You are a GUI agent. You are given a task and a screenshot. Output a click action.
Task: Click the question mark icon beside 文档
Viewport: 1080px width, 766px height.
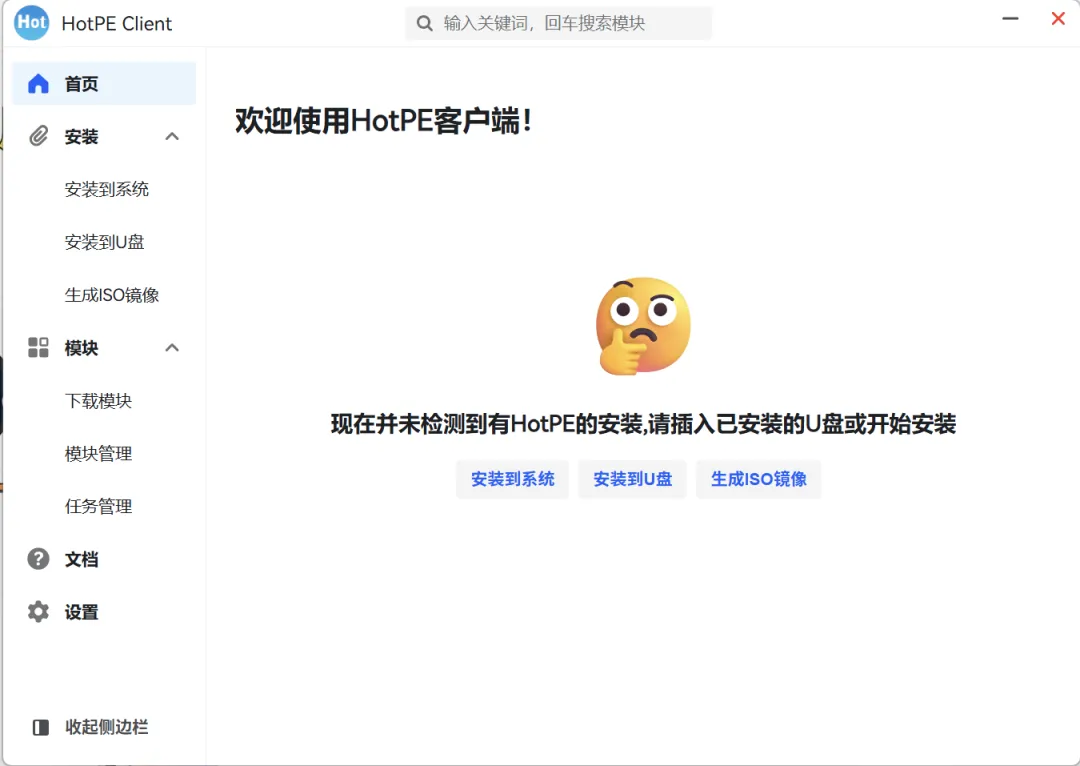click(x=39, y=559)
